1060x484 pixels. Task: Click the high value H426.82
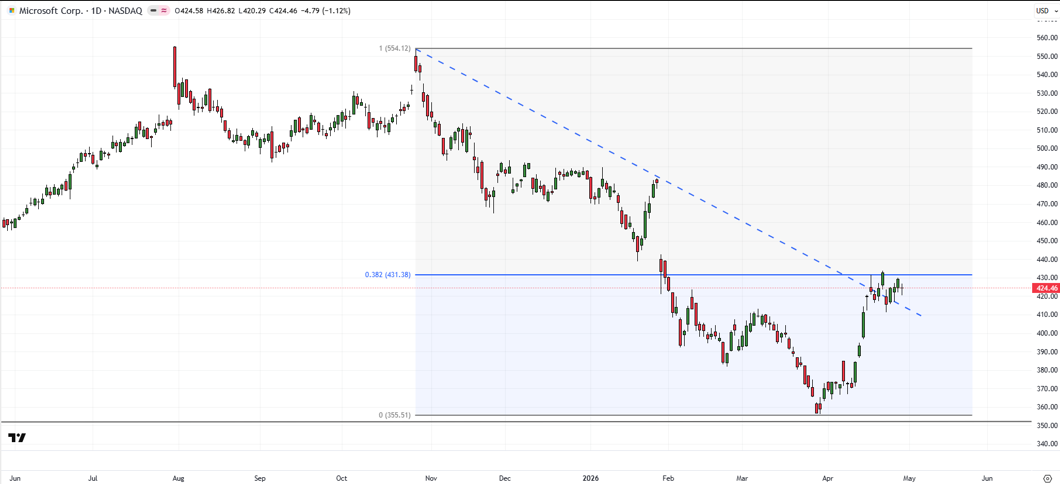221,11
